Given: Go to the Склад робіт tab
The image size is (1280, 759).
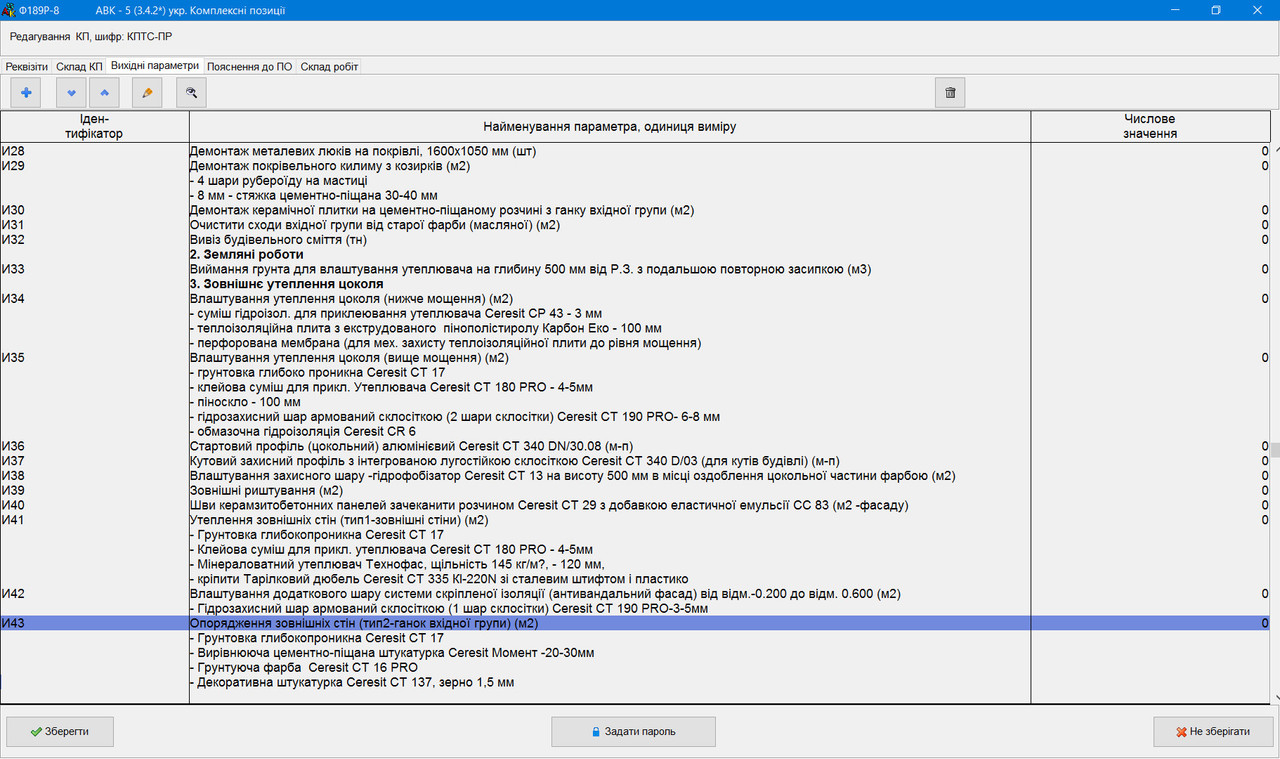Looking at the screenshot, I should tap(329, 66).
